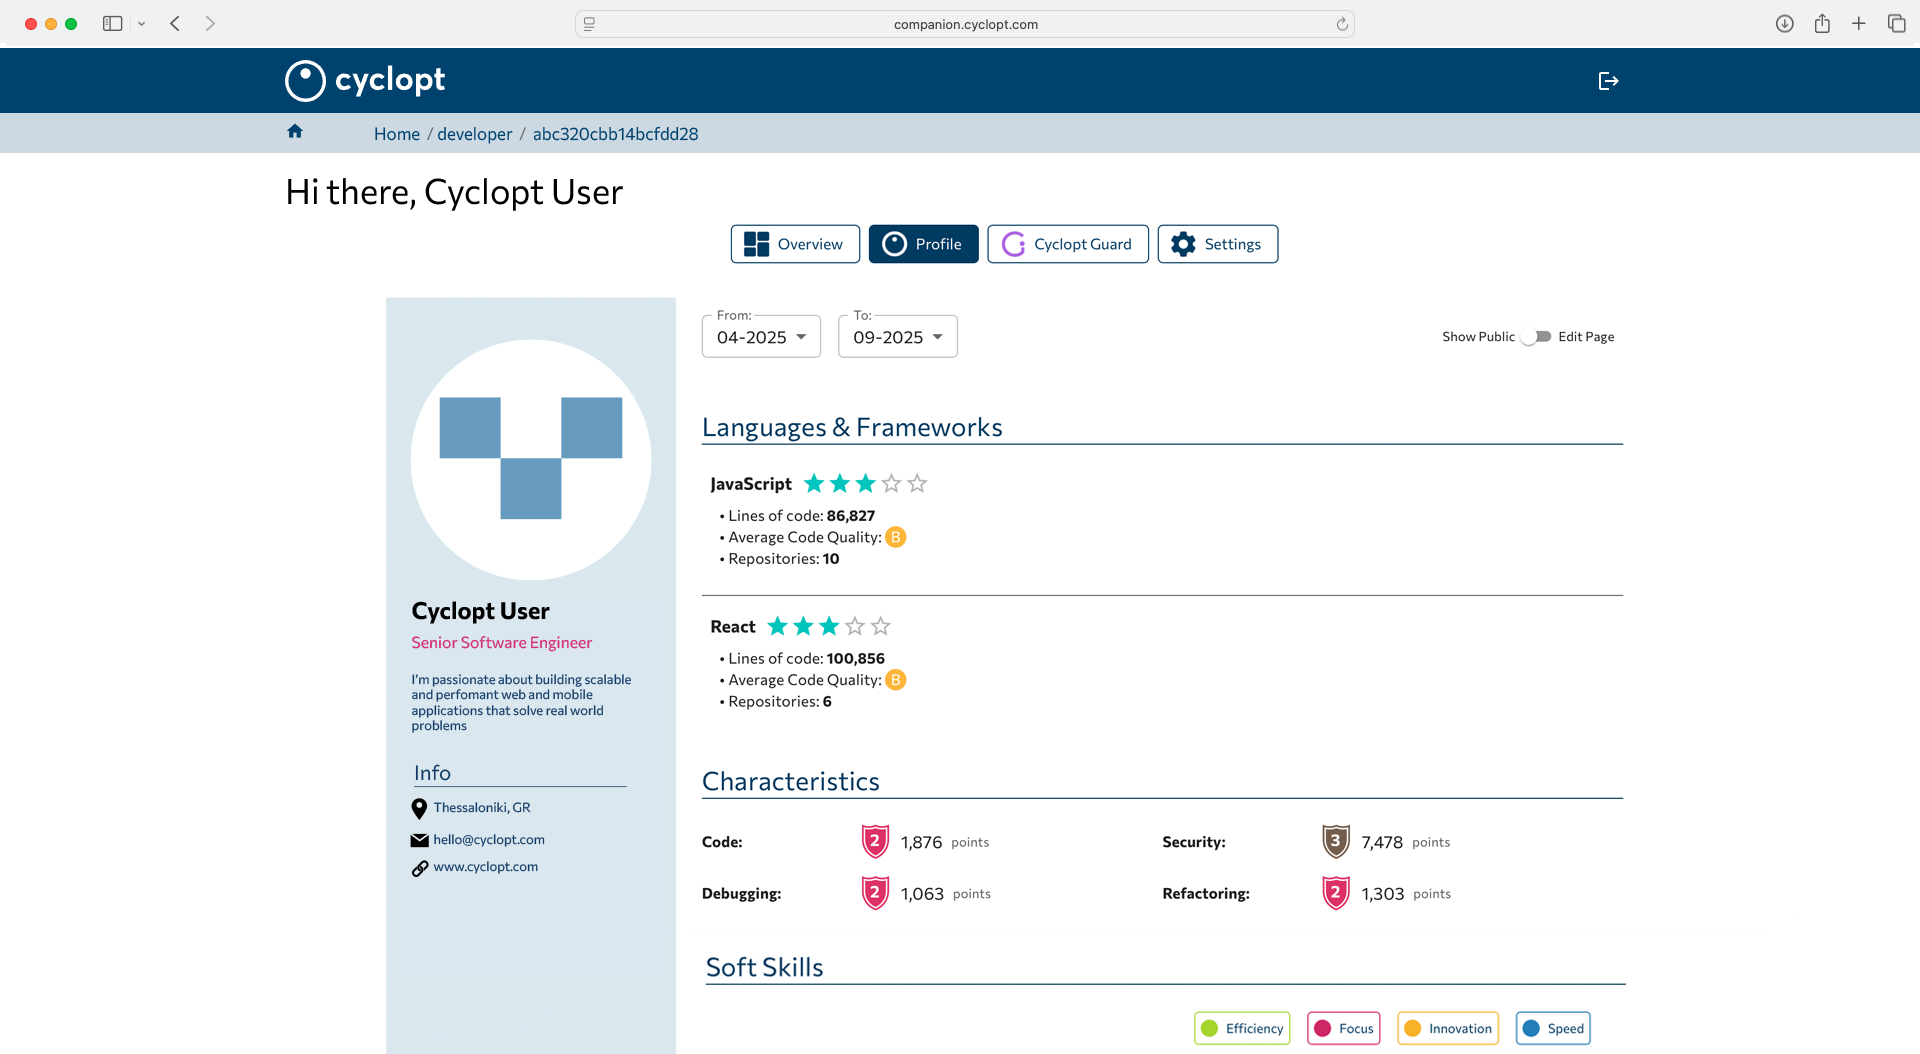This screenshot has height=1054, width=1920.
Task: Open the From date dropdown showing 04-2025
Action: (760, 336)
